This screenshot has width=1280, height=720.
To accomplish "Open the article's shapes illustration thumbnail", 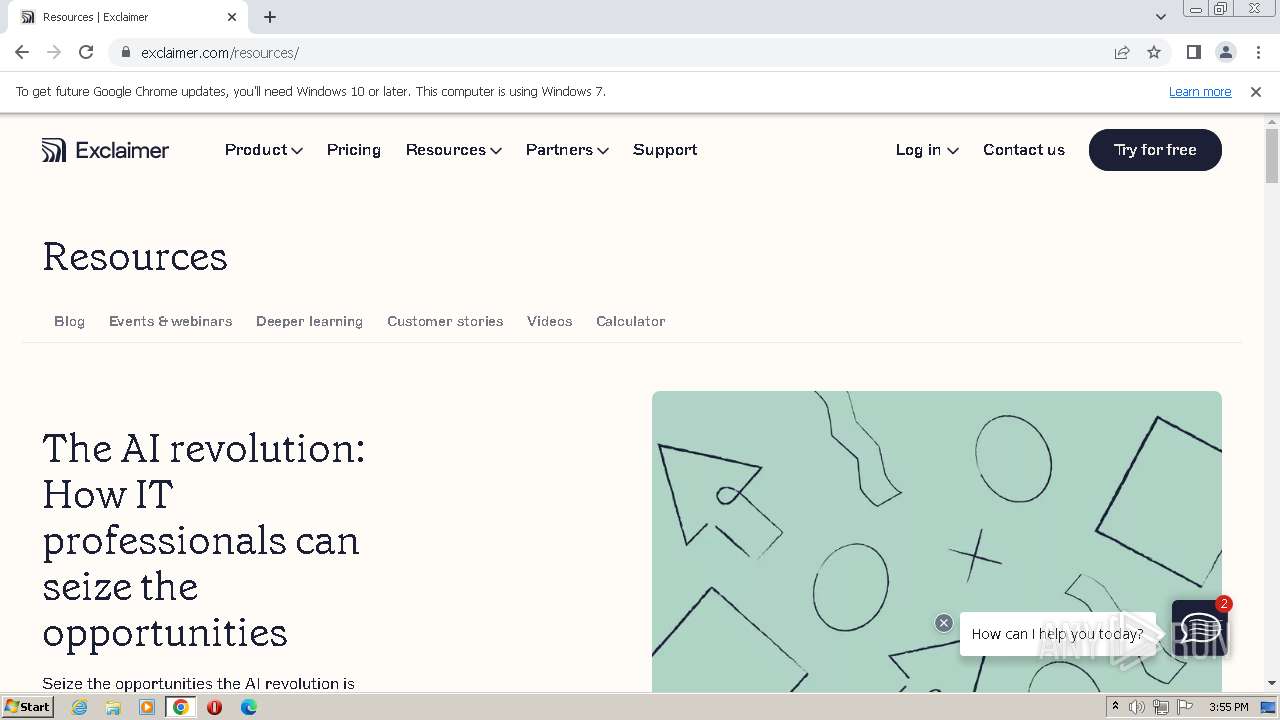I will click(x=937, y=541).
